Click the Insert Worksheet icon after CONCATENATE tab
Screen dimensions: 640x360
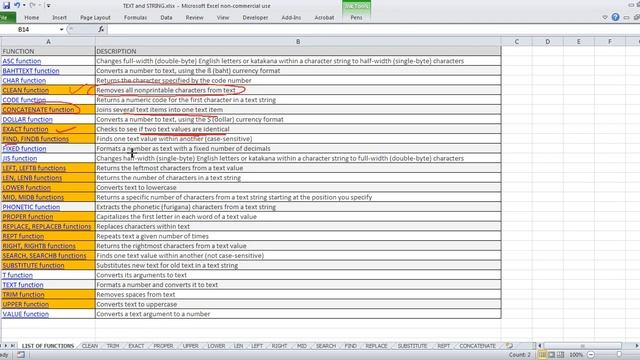coord(509,346)
